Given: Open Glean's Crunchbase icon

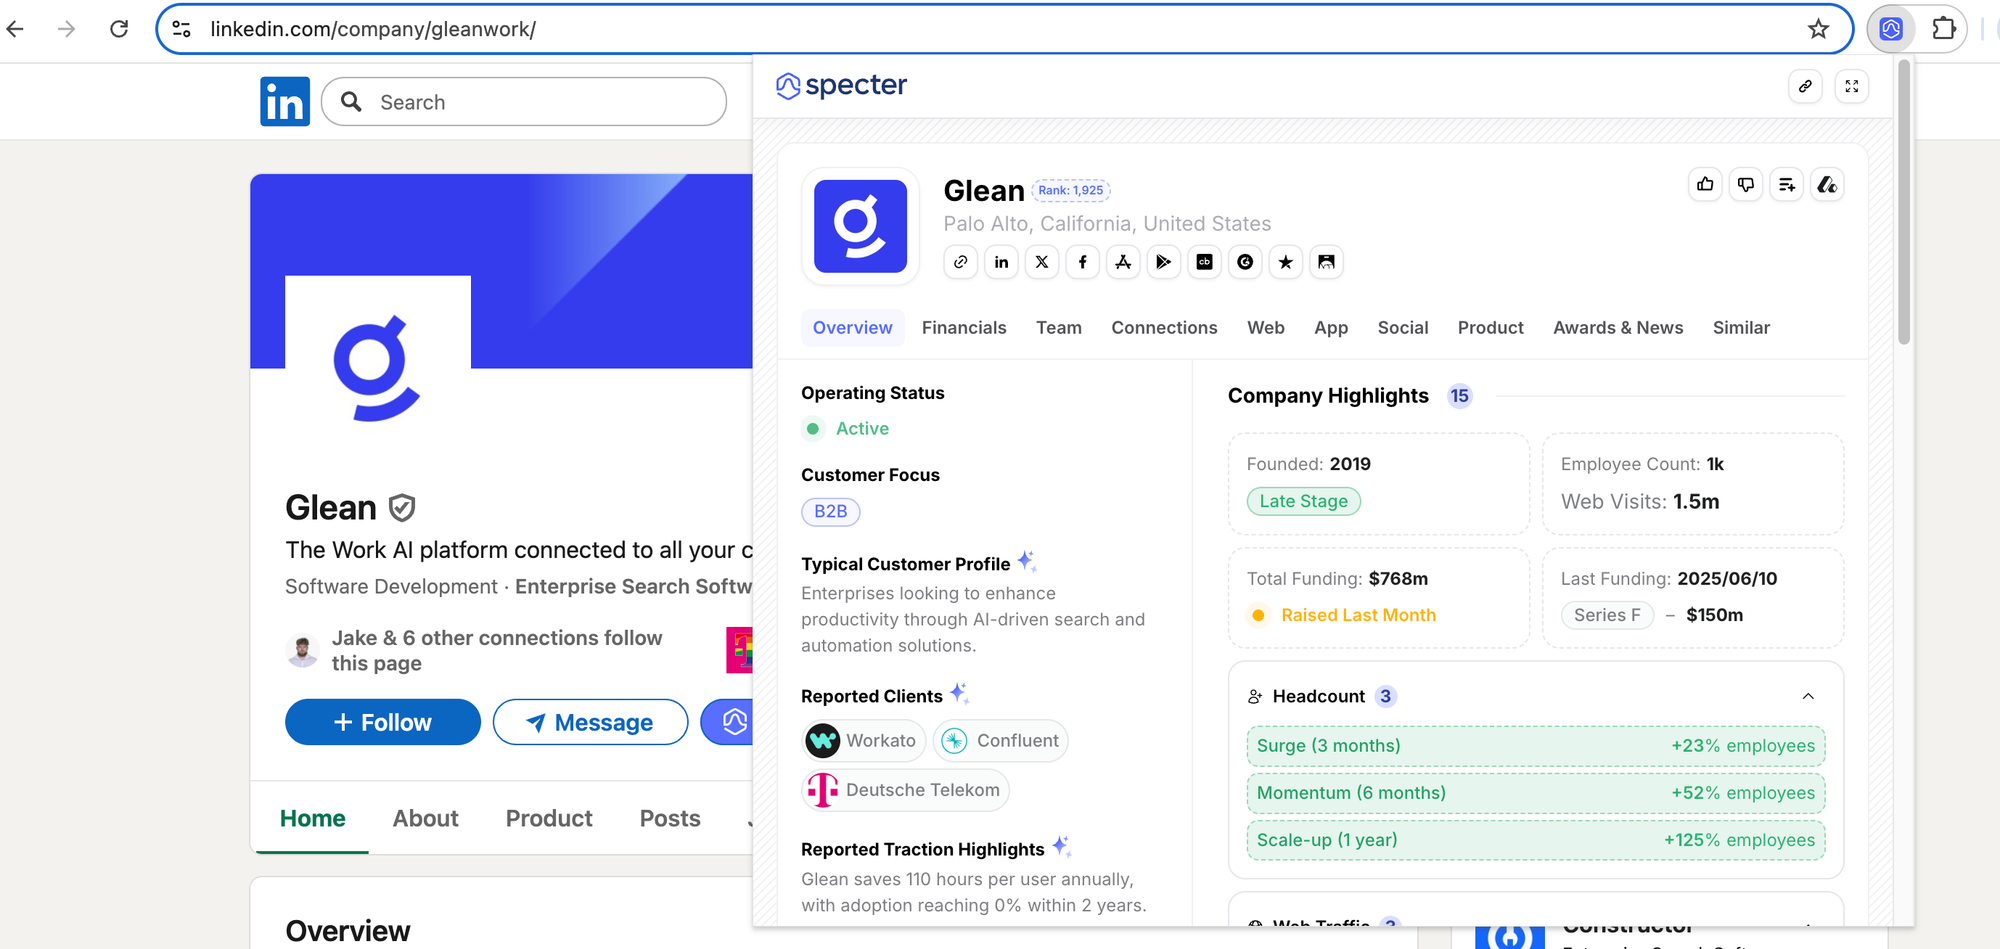Looking at the screenshot, I should click(x=1205, y=262).
